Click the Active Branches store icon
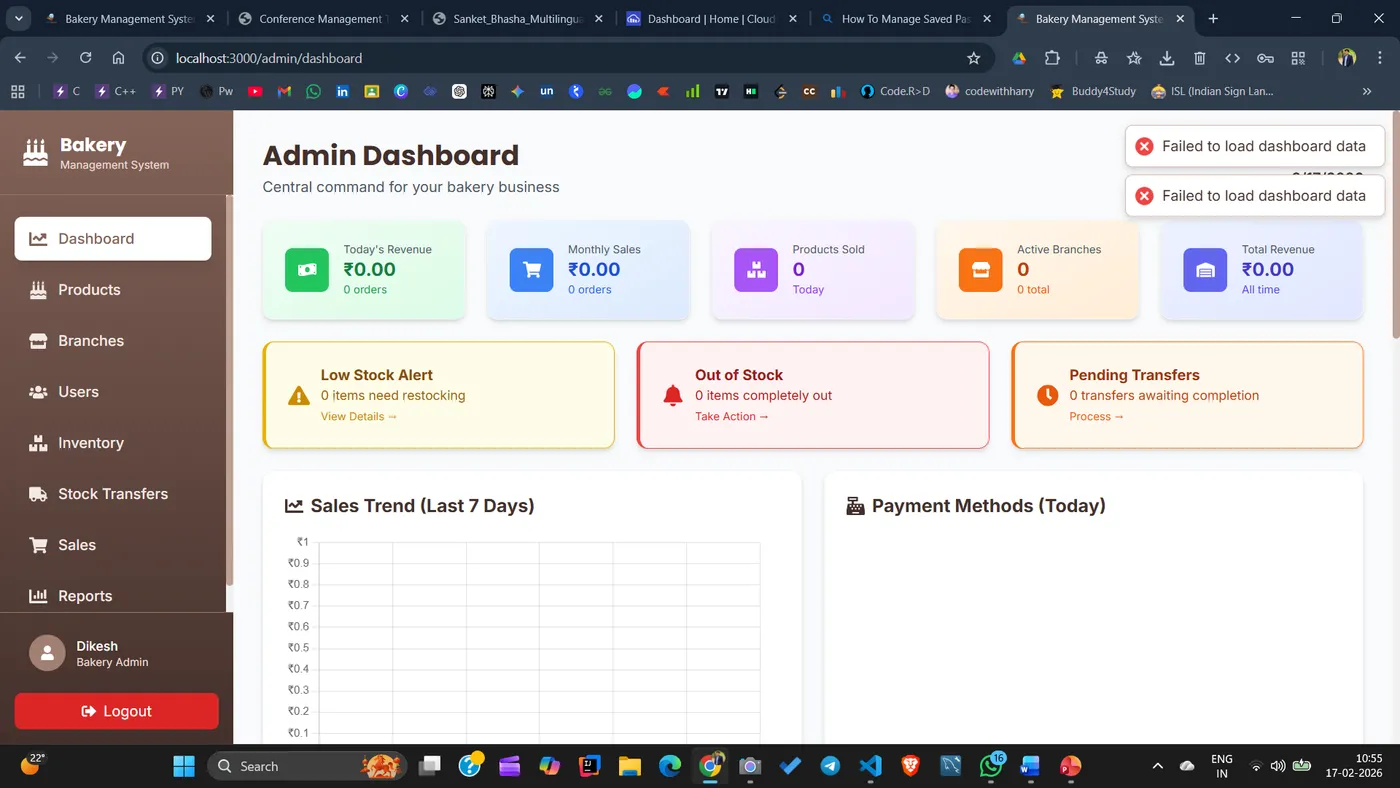 click(x=980, y=270)
